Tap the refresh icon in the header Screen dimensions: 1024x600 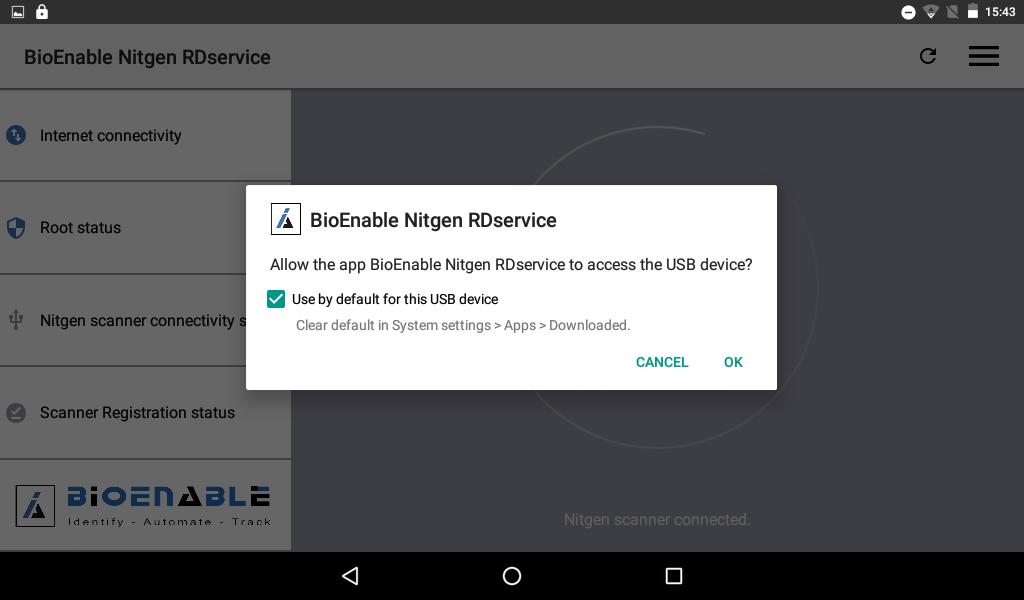click(927, 56)
